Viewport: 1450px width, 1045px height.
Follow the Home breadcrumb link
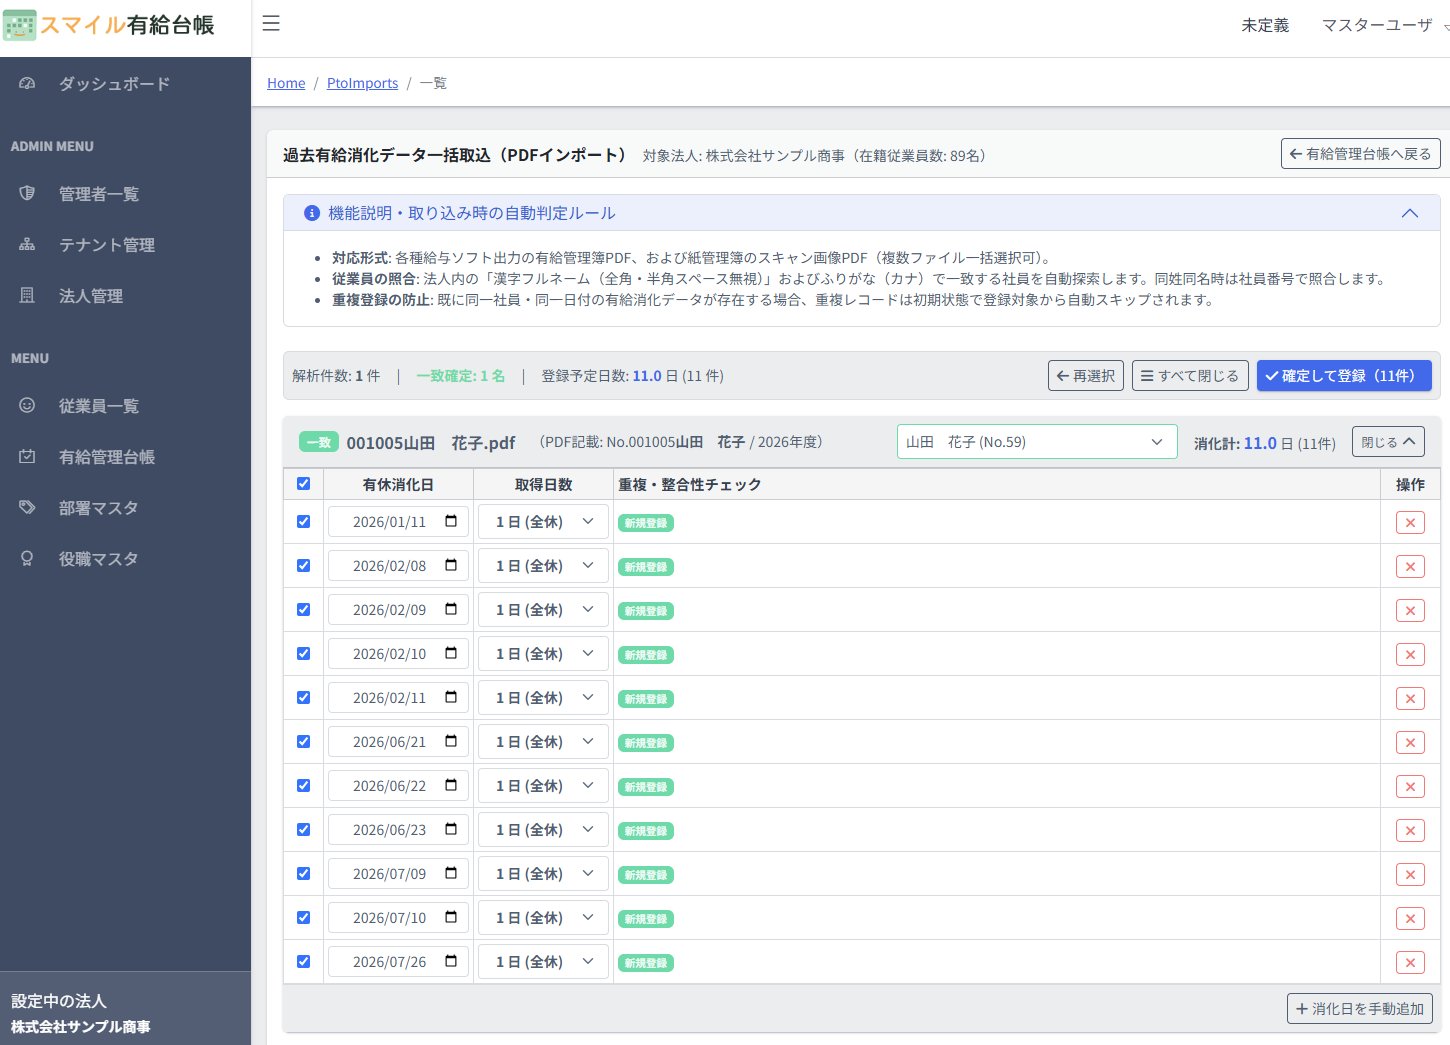[286, 83]
